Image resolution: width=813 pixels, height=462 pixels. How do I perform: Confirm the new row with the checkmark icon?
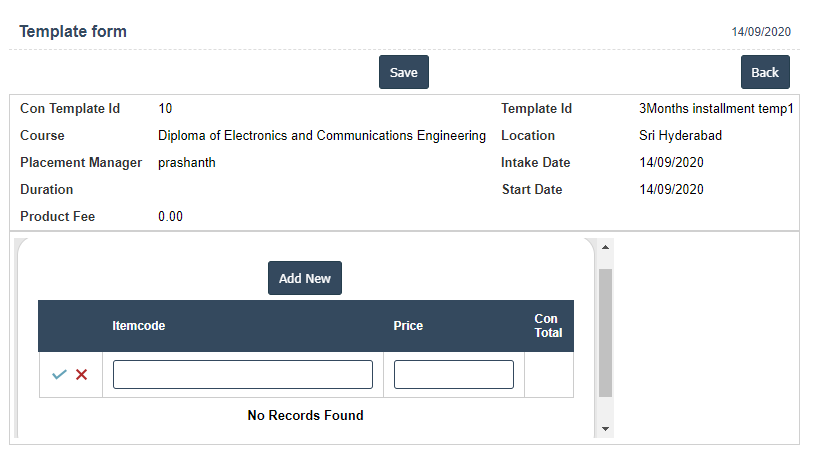[x=59, y=374]
